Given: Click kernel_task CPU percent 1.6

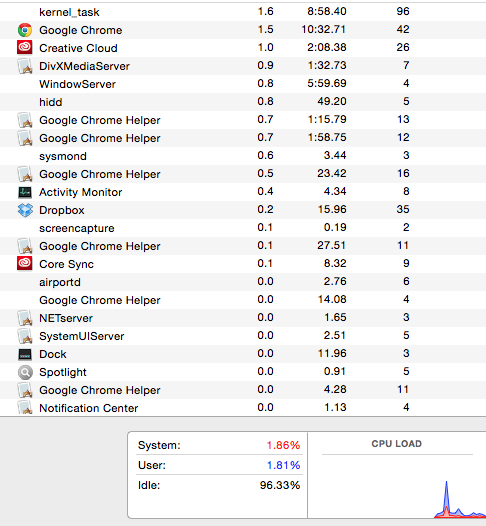Looking at the screenshot, I should coord(265,11).
